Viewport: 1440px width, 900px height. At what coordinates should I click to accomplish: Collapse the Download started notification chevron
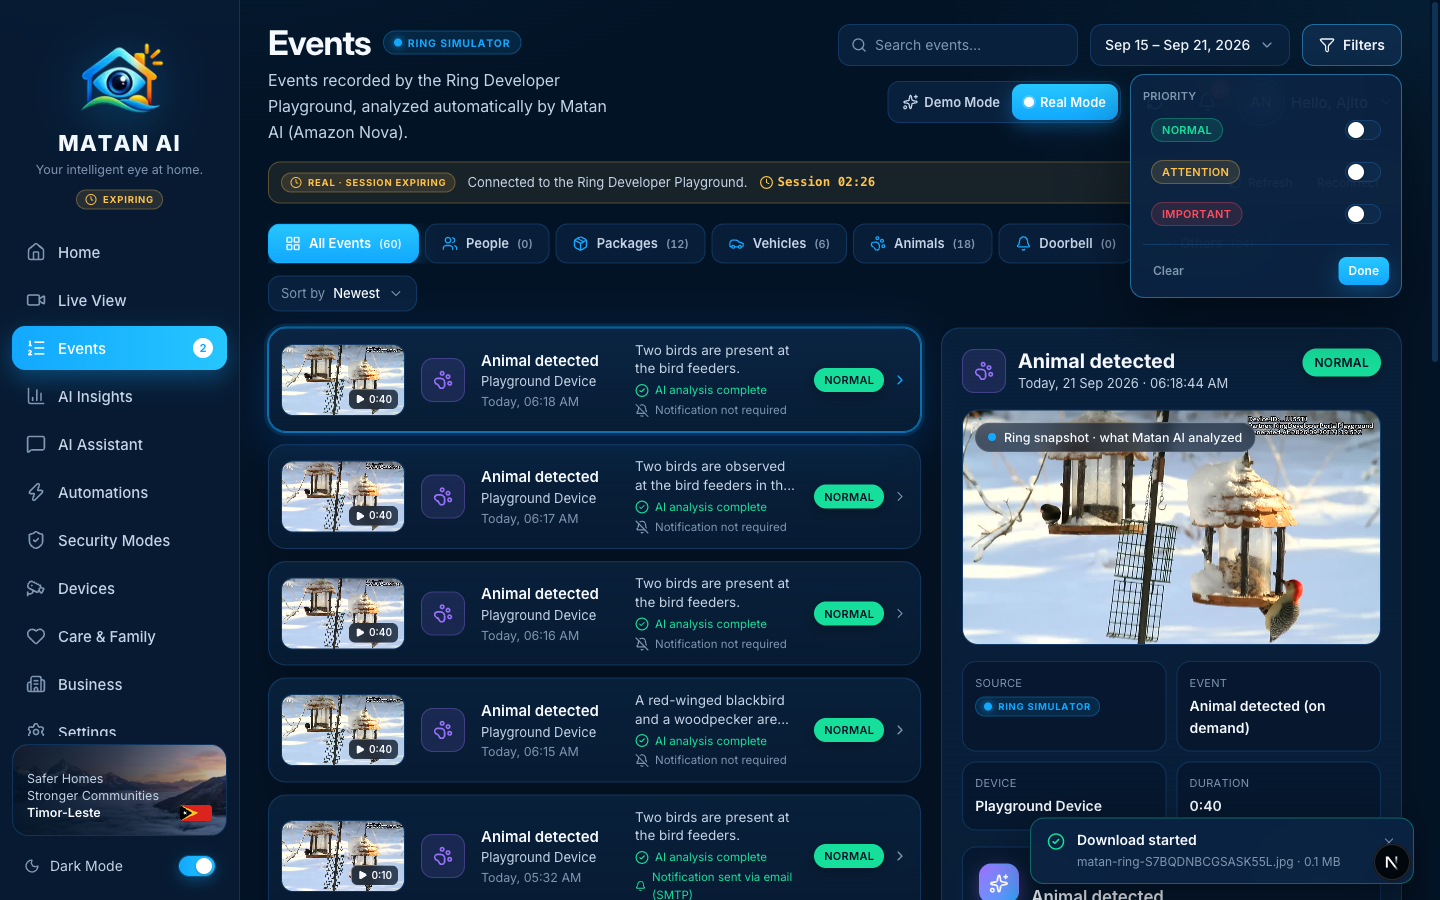(x=1388, y=841)
